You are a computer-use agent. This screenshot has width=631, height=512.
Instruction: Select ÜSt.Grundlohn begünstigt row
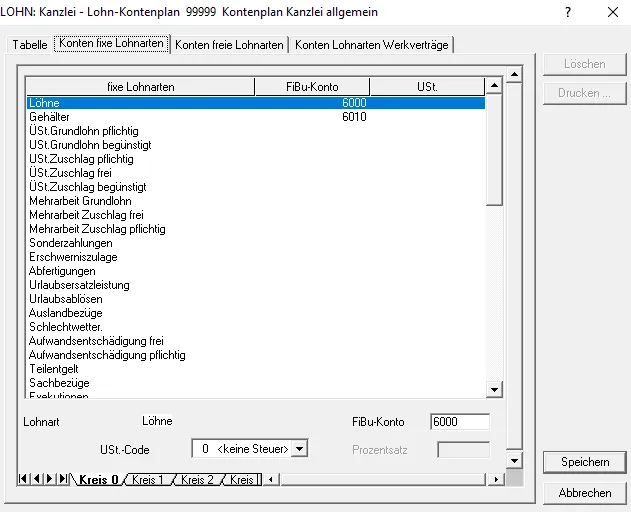click(256, 145)
